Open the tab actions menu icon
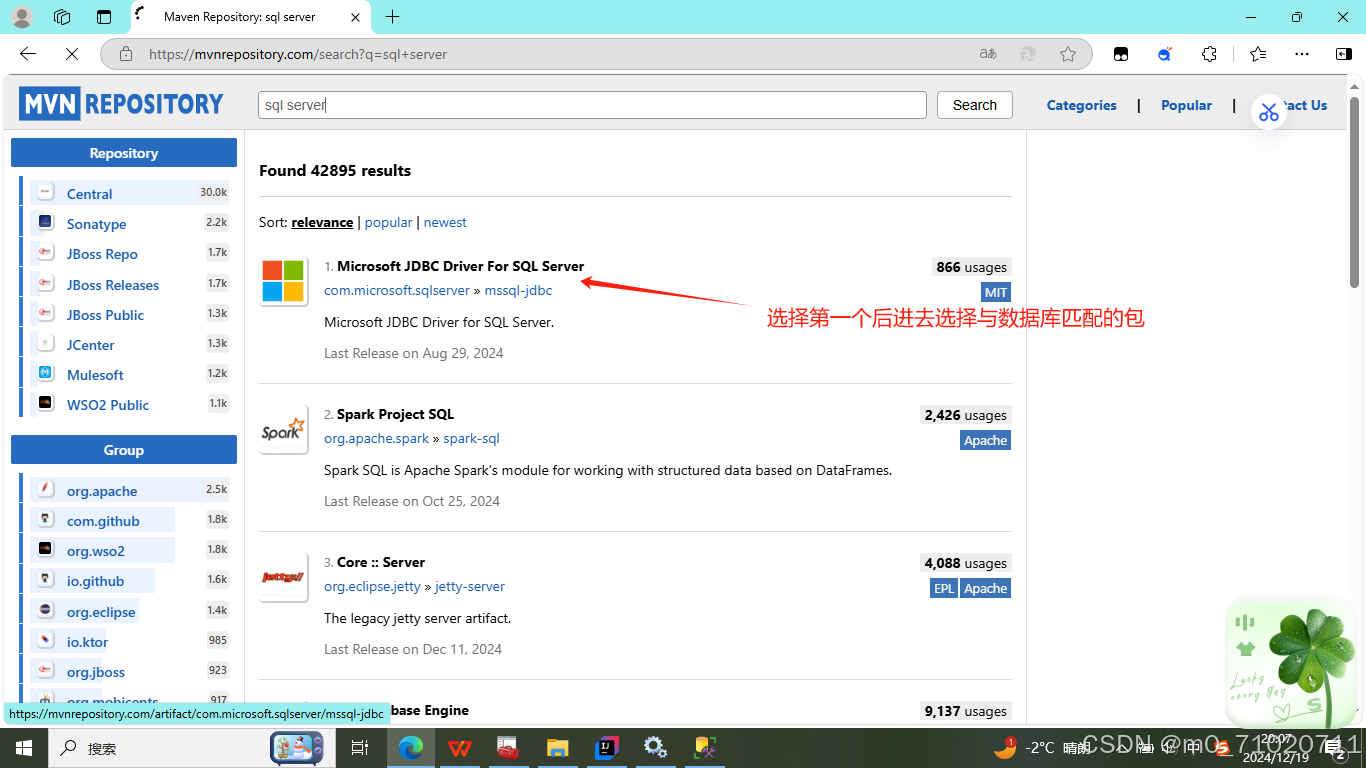The image size is (1366, 768). point(104,17)
